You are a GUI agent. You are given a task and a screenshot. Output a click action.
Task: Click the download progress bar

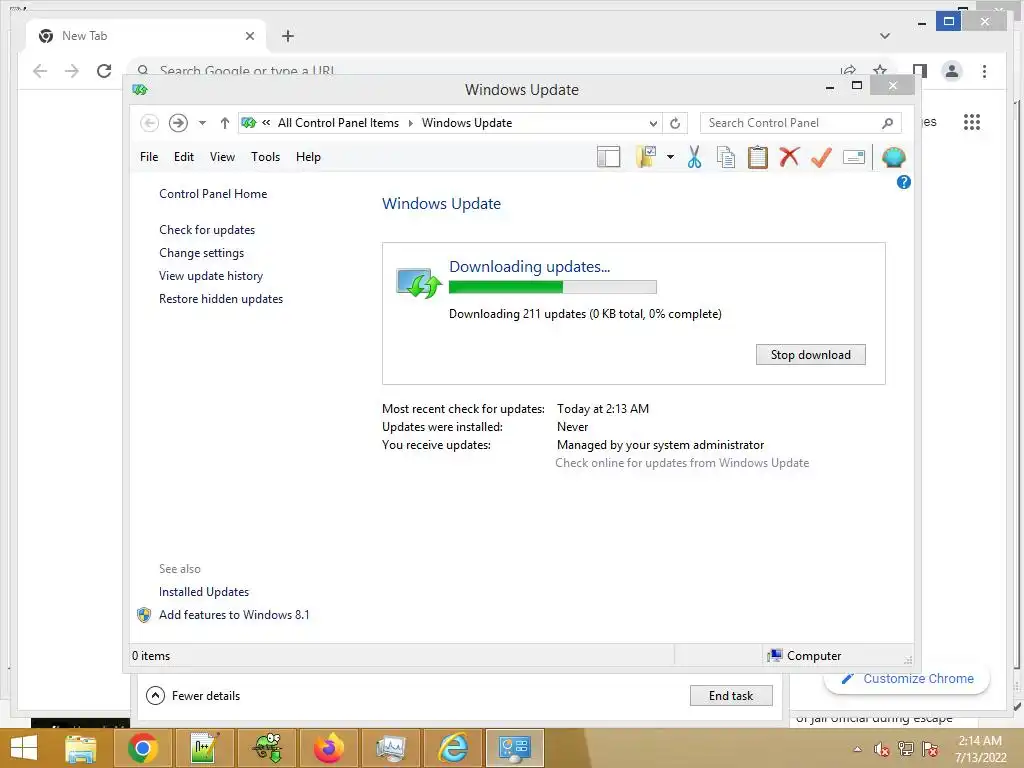point(552,287)
